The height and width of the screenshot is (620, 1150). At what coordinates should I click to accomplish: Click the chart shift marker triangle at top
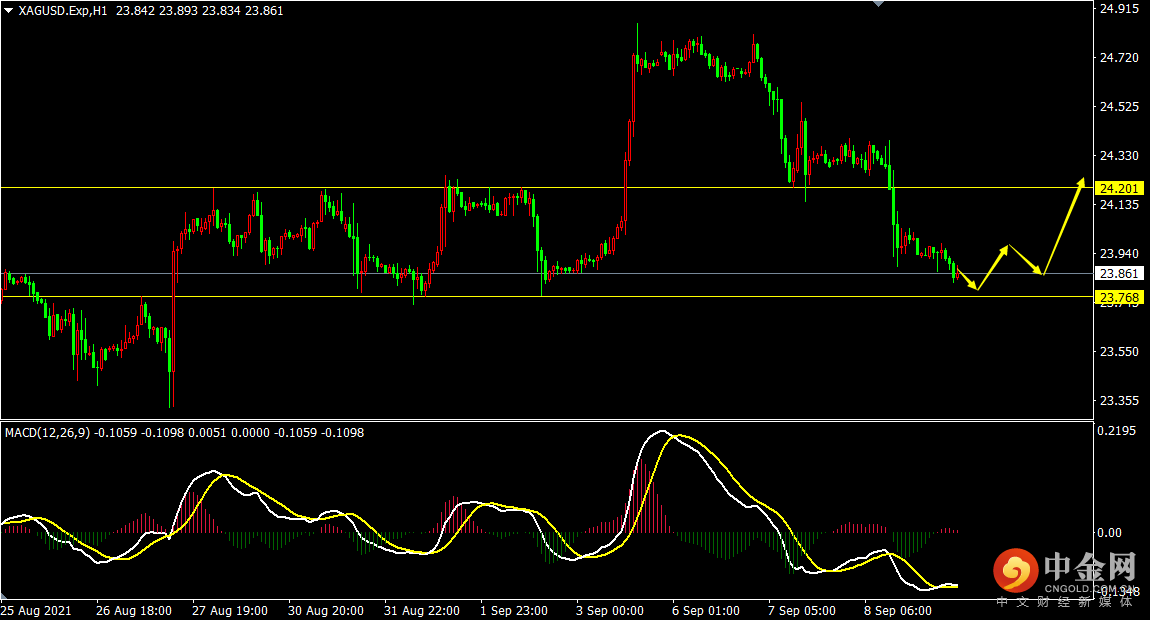pos(879,4)
